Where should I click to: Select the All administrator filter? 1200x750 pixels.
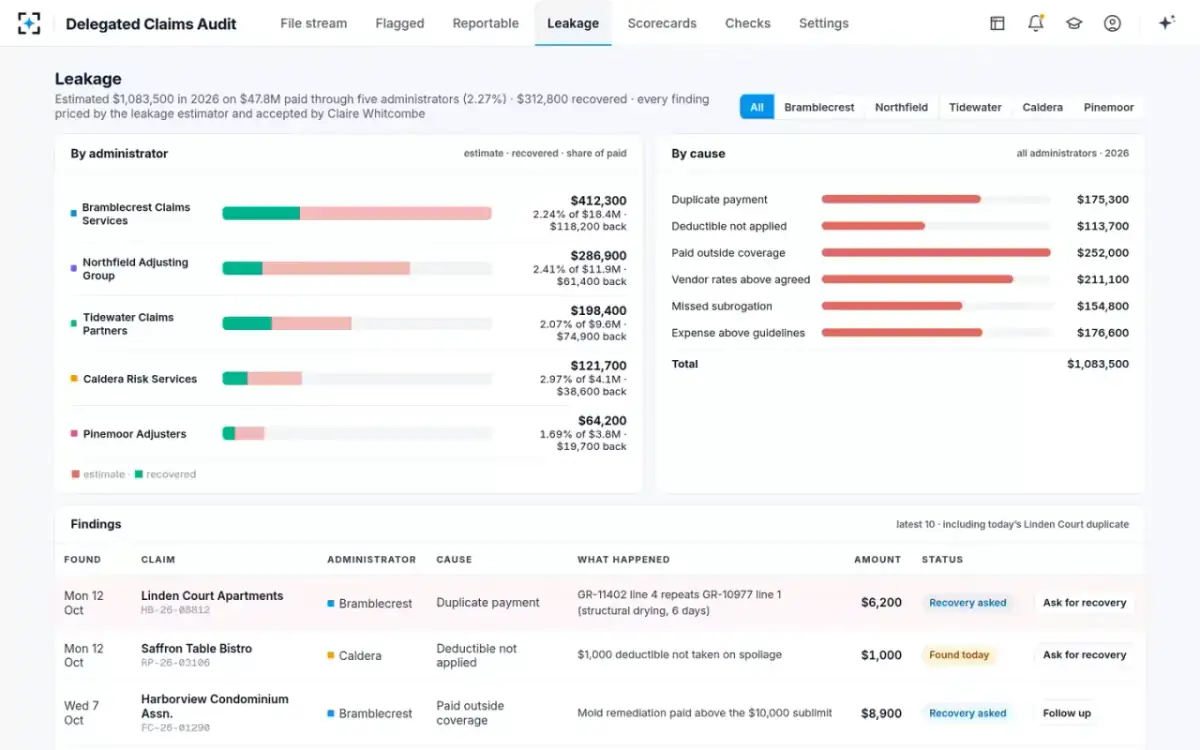click(757, 107)
